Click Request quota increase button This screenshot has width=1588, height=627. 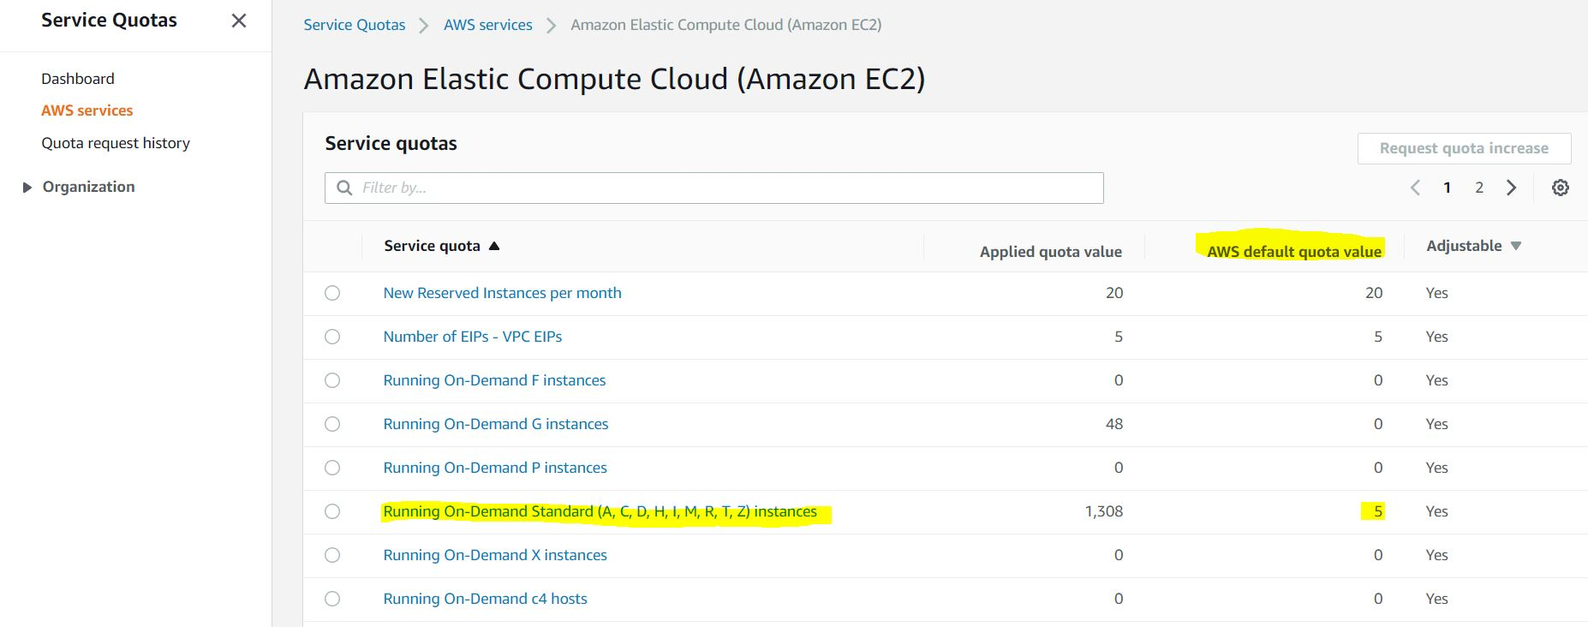(x=1463, y=148)
